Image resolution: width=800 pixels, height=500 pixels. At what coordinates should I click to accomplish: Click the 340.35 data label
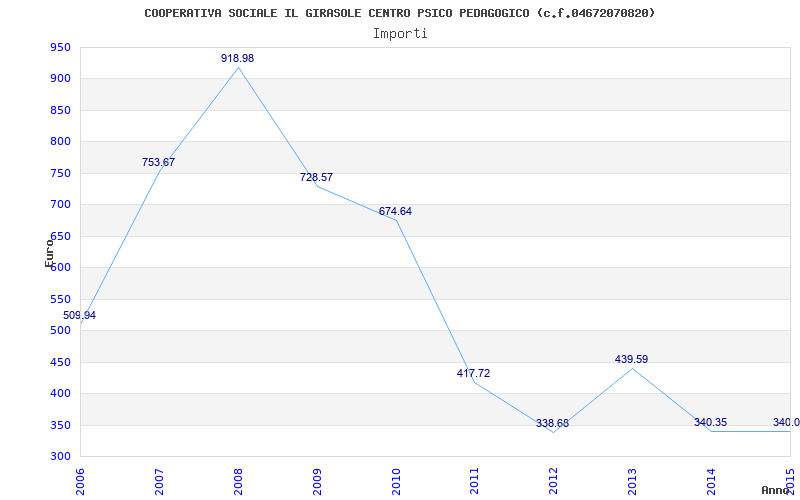(711, 422)
